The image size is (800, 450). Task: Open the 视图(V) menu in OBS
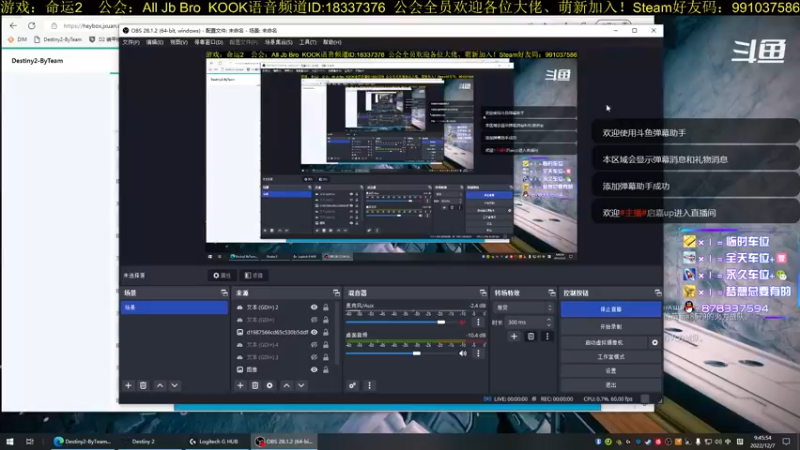click(x=179, y=42)
